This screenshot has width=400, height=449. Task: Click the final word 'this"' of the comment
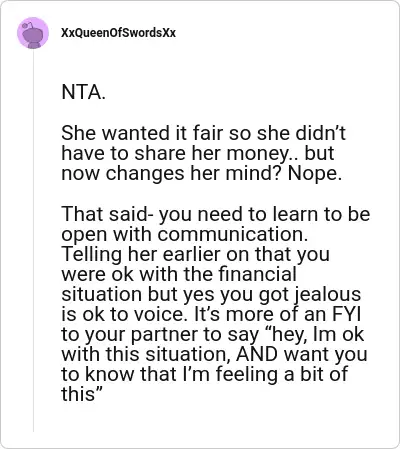(x=81, y=394)
